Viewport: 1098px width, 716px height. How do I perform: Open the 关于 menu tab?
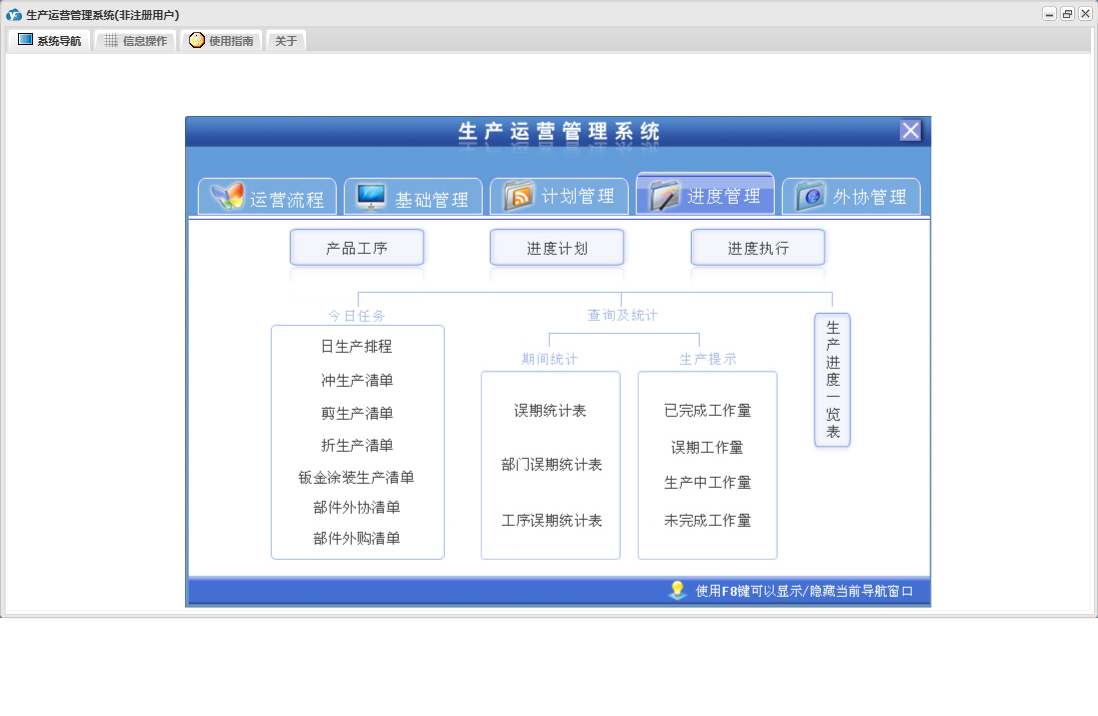coord(286,41)
